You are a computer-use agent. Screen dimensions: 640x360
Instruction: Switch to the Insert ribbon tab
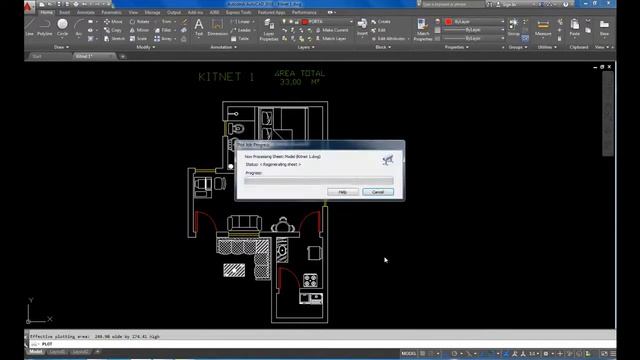pos(64,13)
